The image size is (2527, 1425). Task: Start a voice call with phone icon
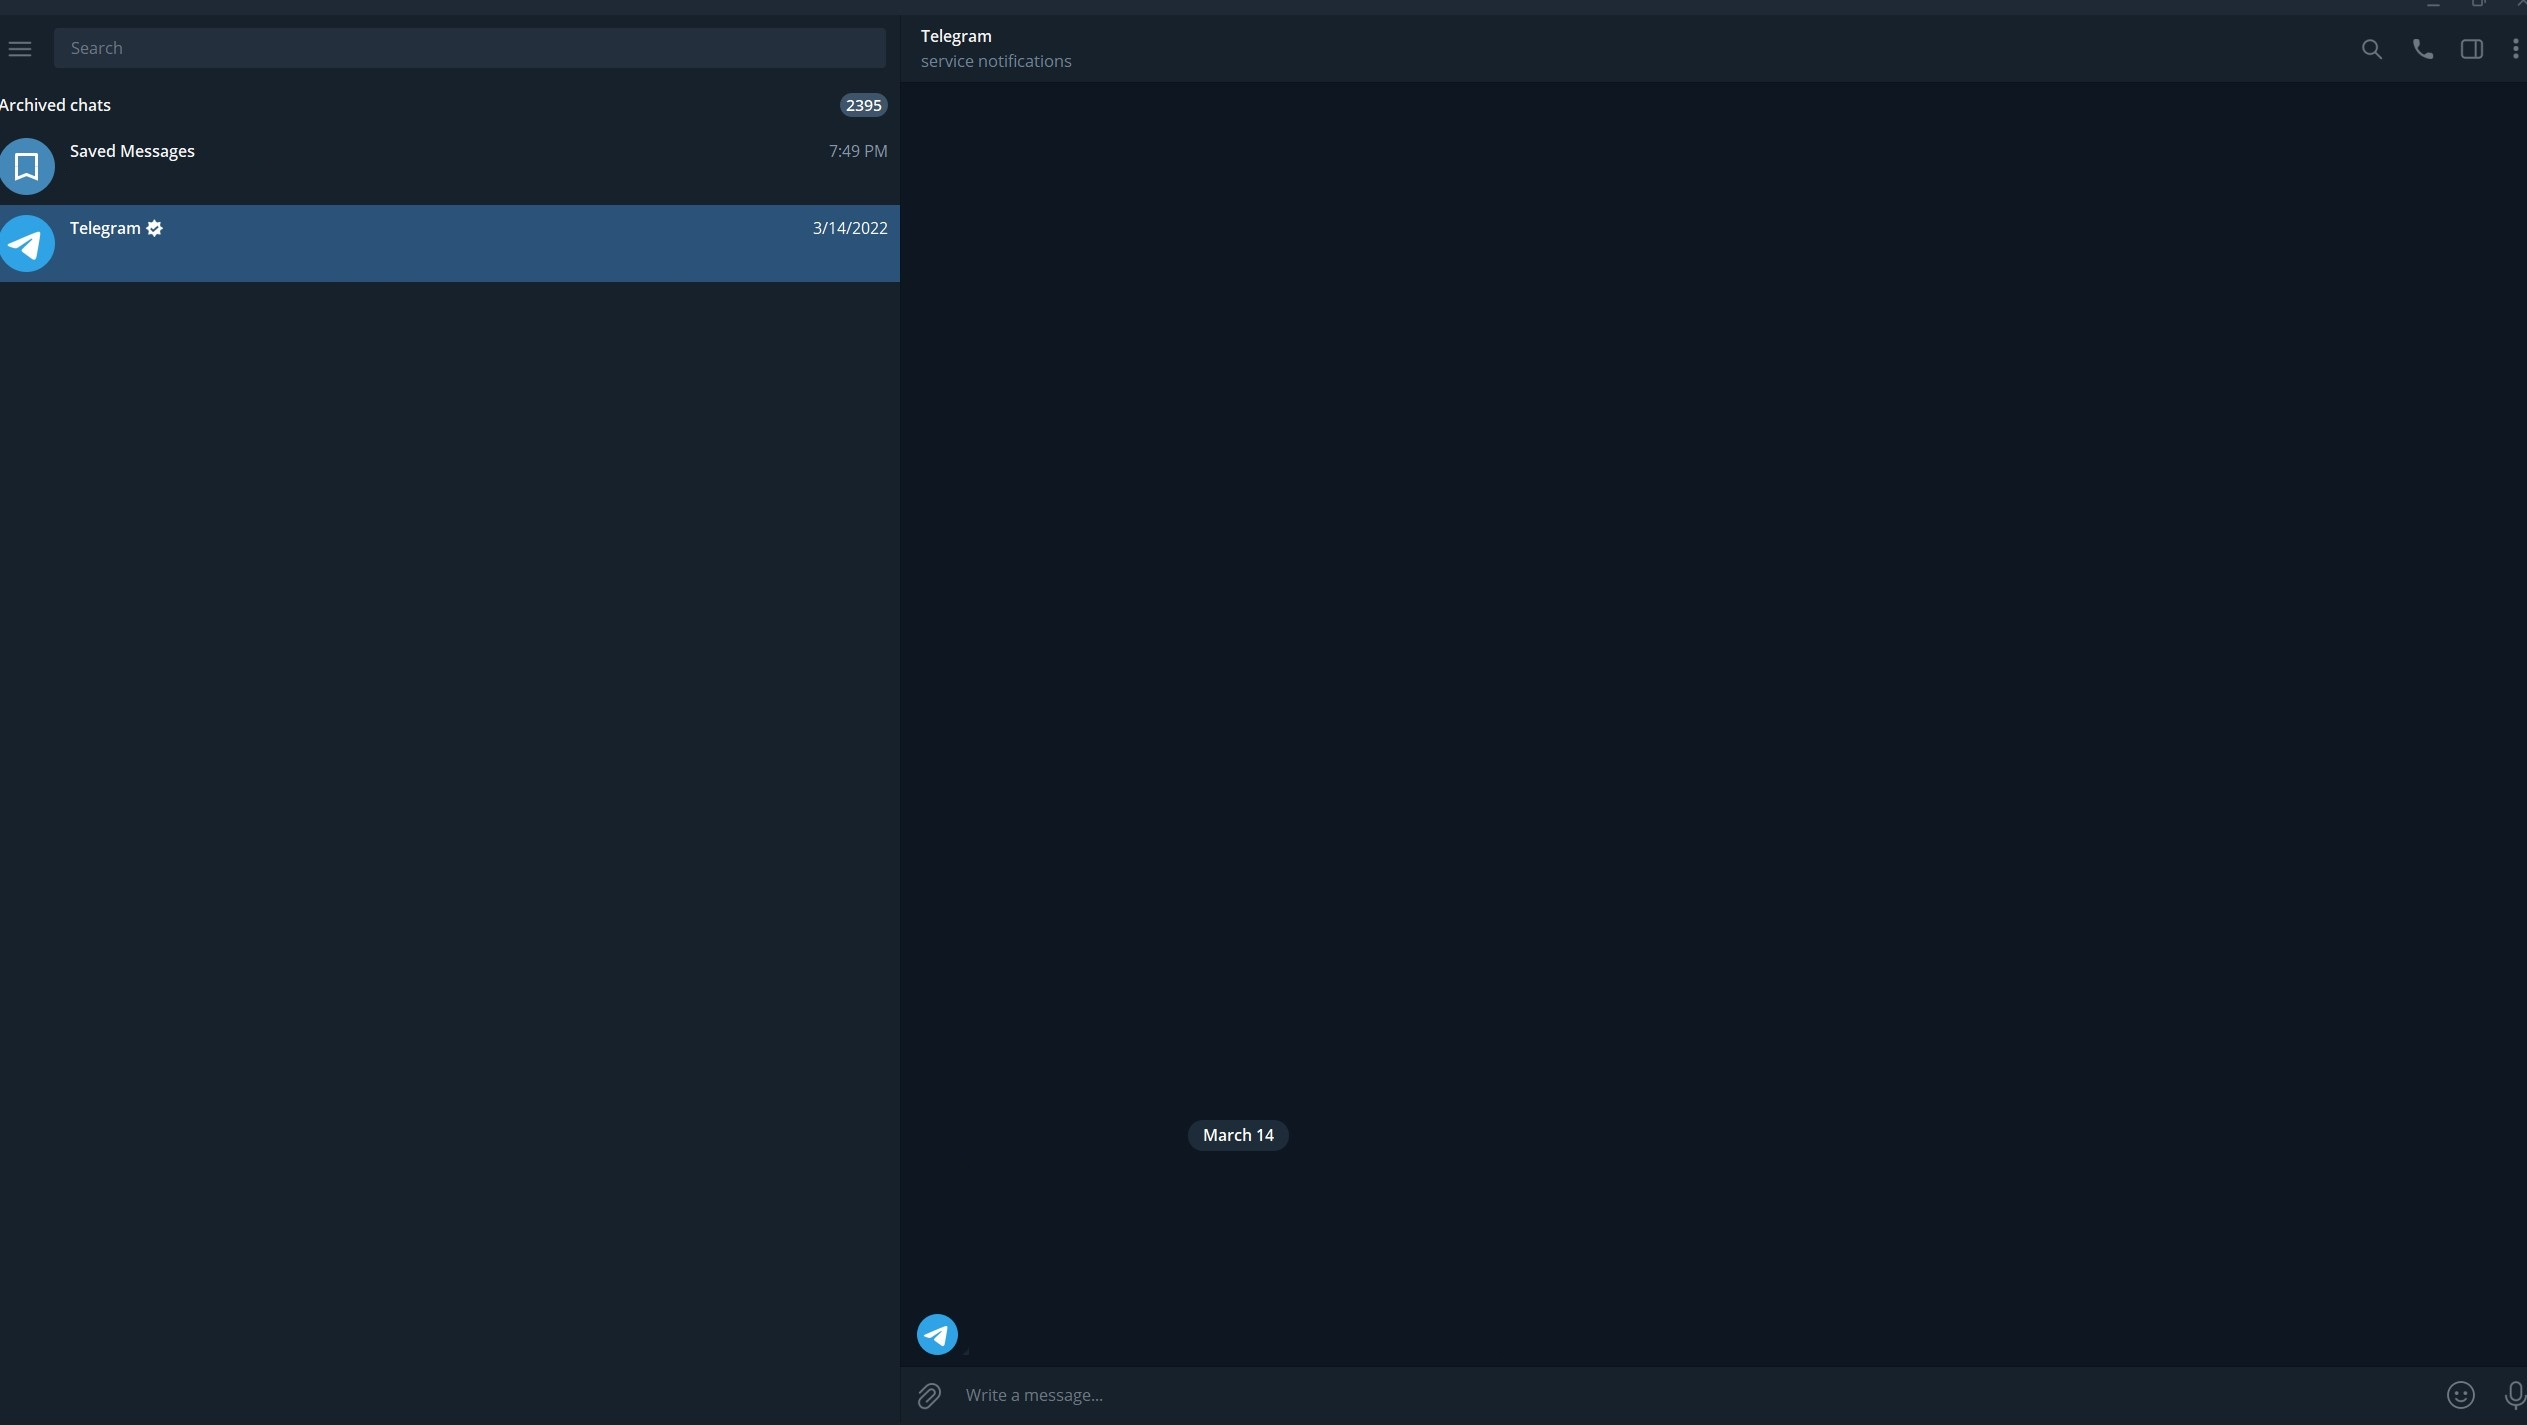point(2422,49)
